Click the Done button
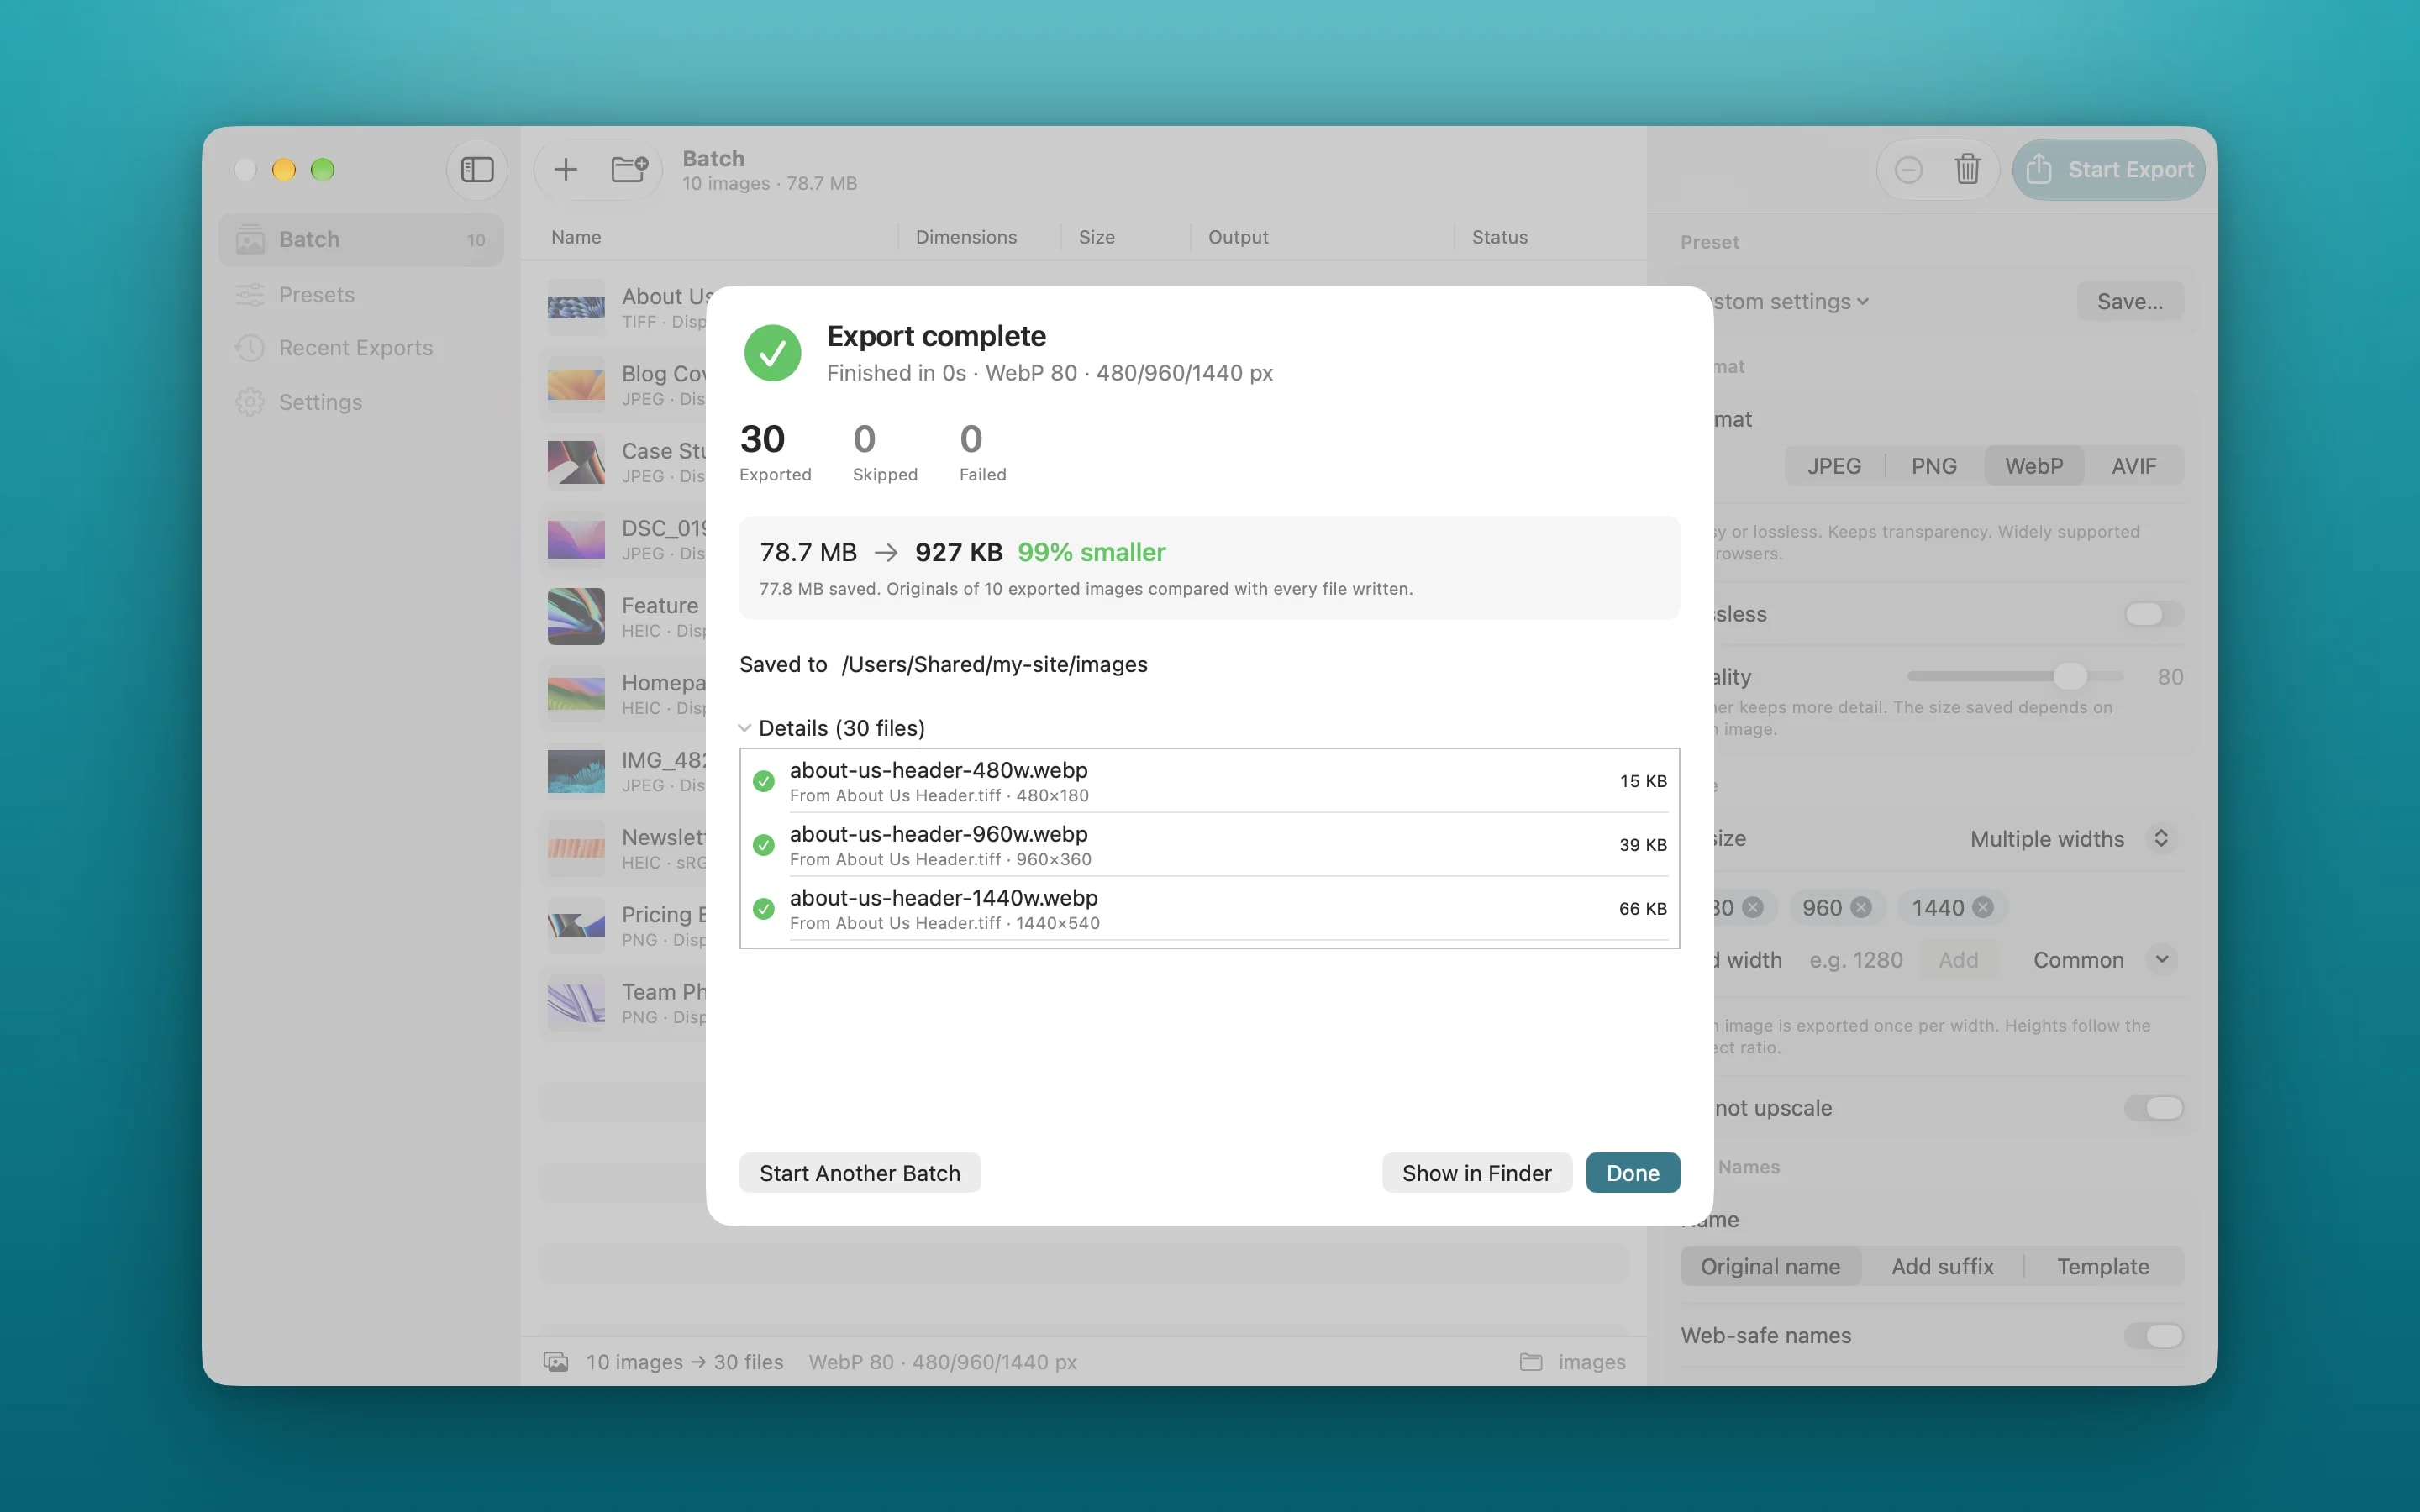The width and height of the screenshot is (2420, 1512). point(1633,1173)
